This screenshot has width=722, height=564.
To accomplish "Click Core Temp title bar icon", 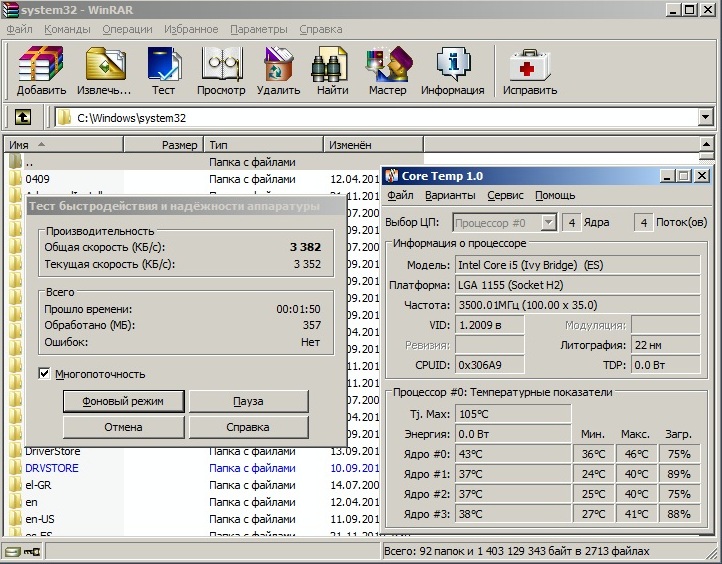I will coord(391,176).
